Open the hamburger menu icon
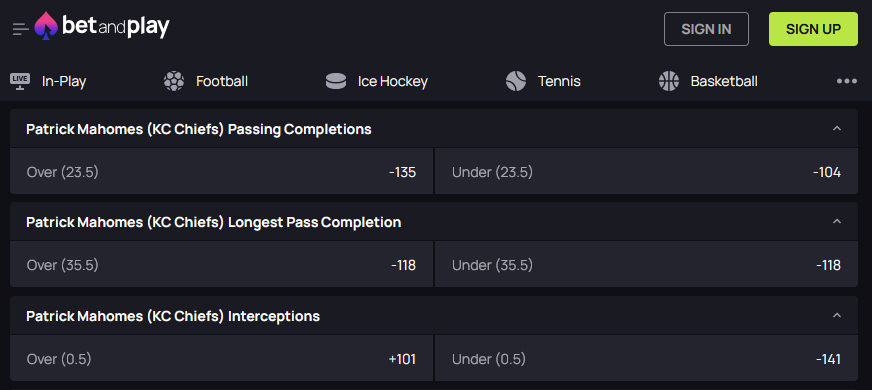The width and height of the screenshot is (872, 390). [x=21, y=29]
